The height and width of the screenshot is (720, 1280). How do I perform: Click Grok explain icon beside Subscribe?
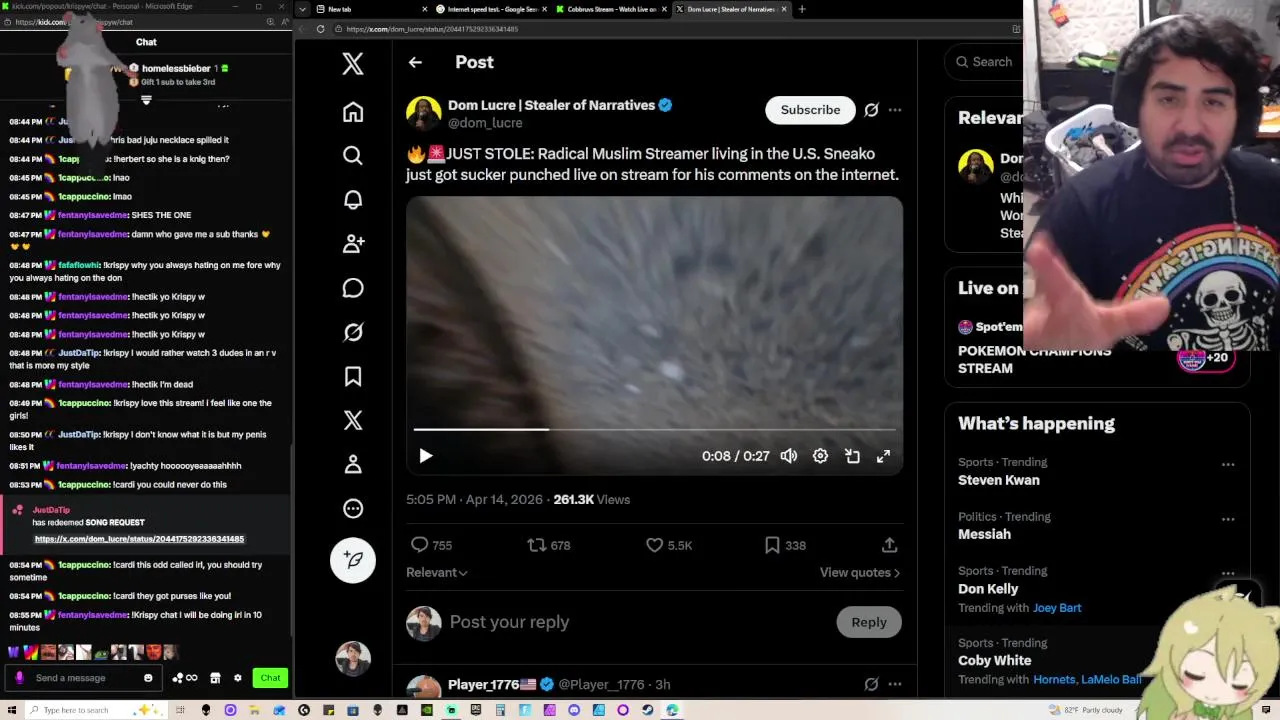871,110
